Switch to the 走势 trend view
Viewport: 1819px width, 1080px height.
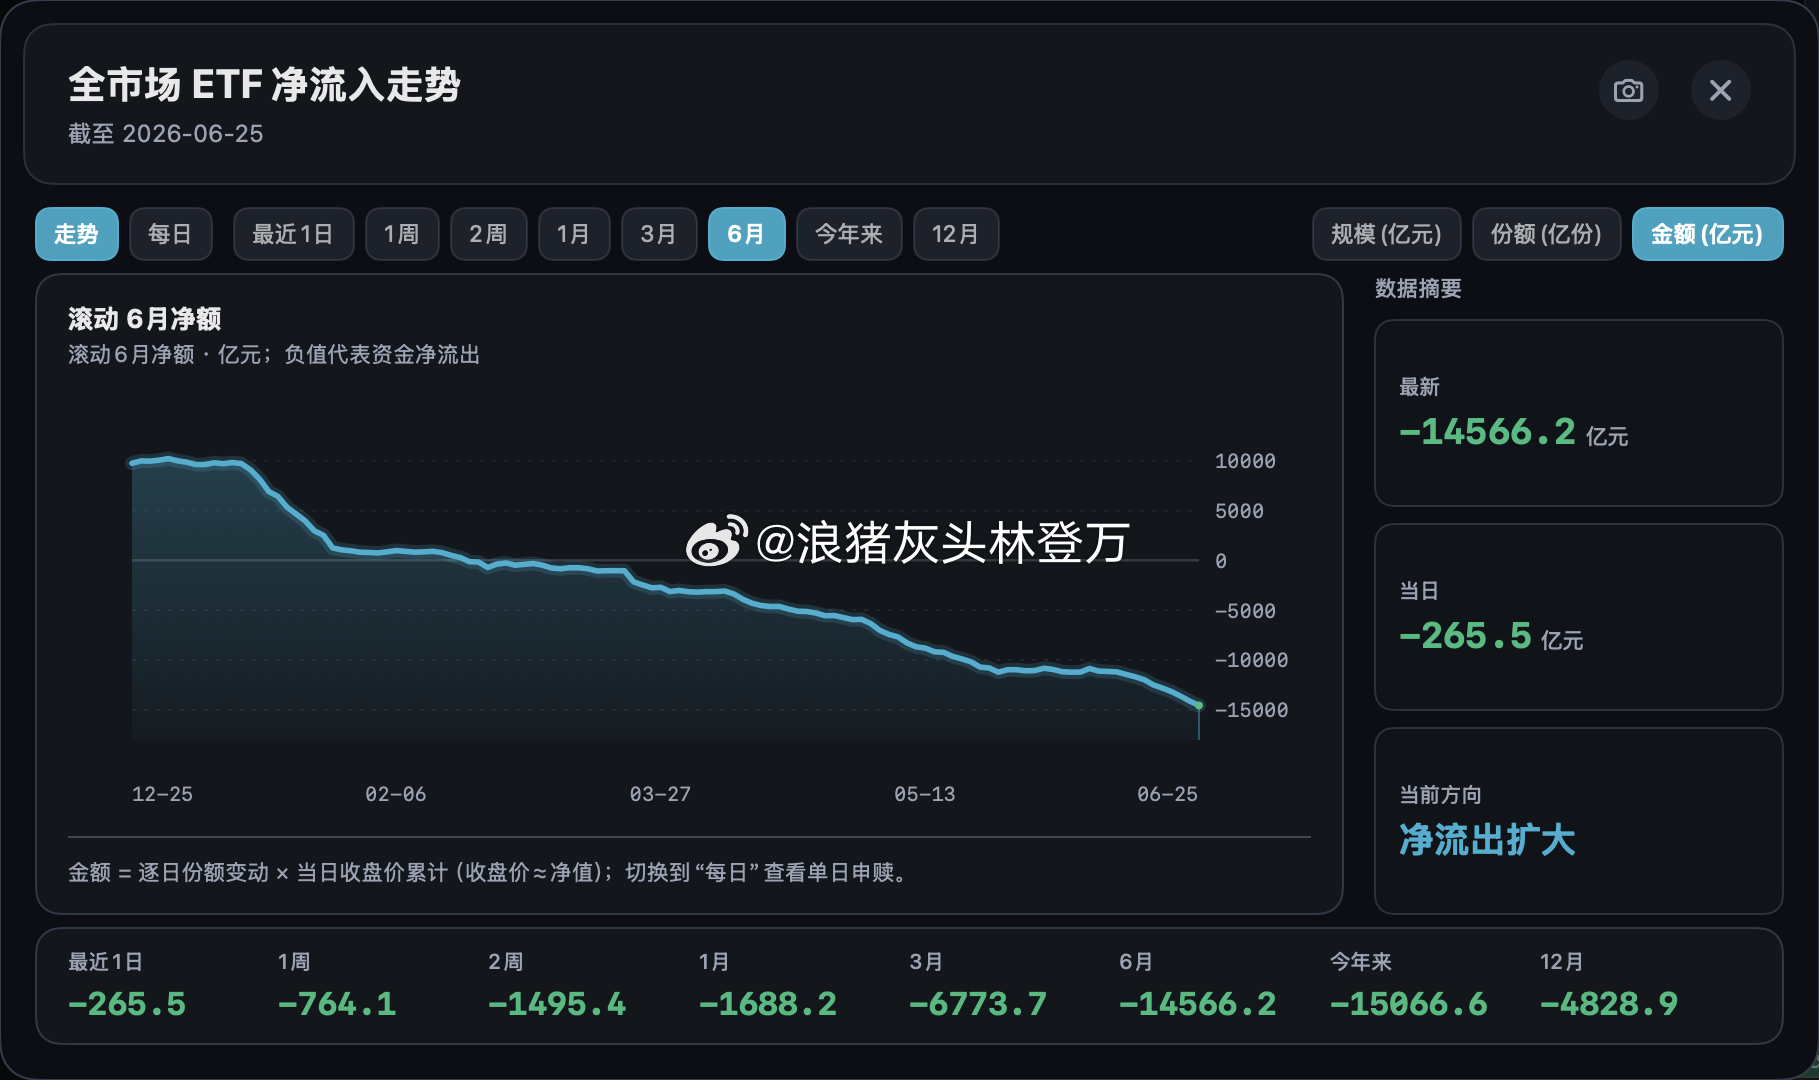click(x=77, y=234)
